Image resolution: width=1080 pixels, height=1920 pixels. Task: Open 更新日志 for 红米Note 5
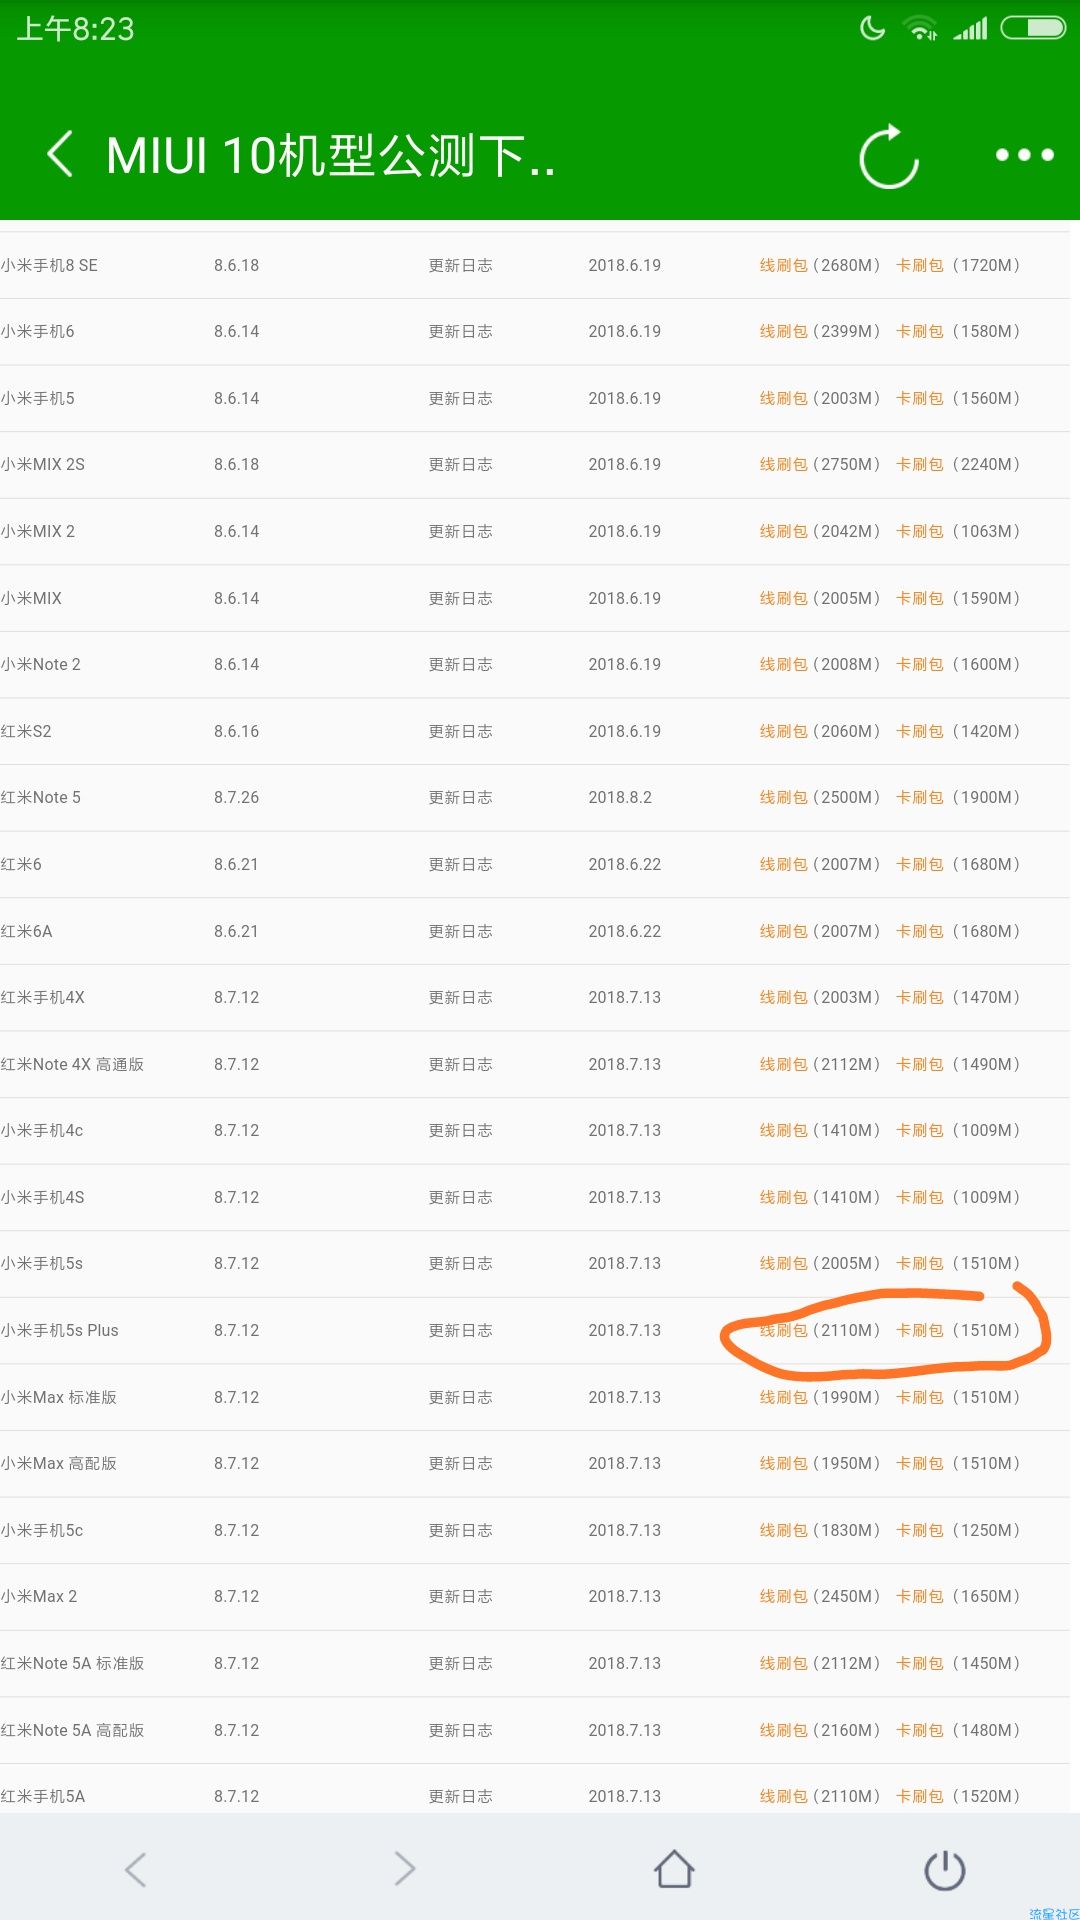[460, 797]
